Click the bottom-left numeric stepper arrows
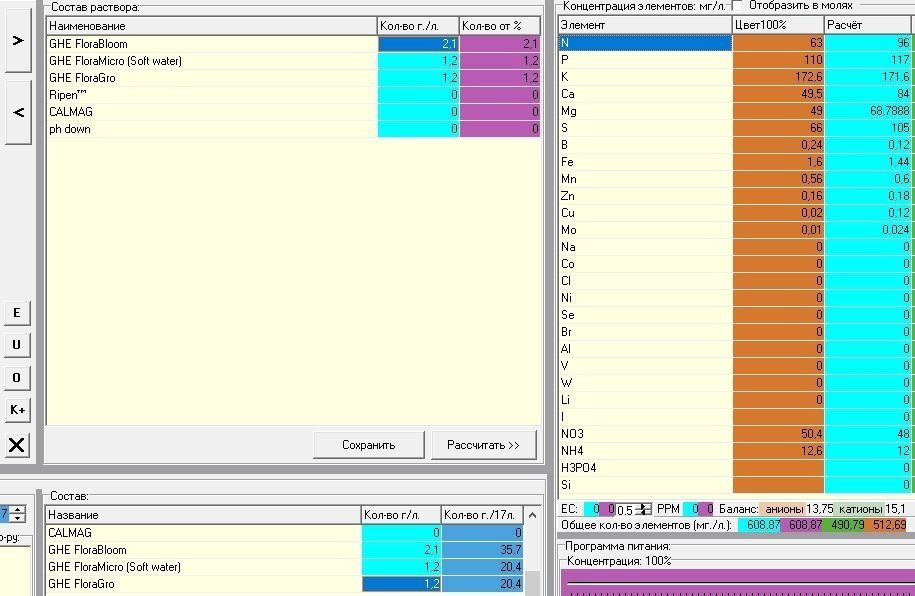 18,514
